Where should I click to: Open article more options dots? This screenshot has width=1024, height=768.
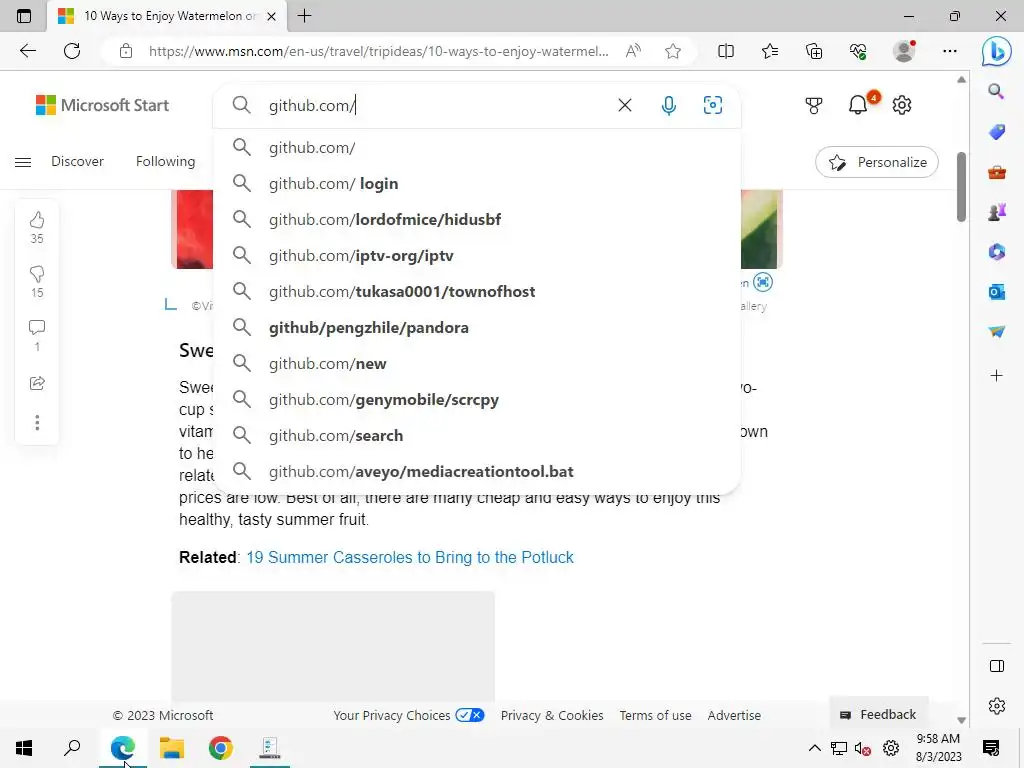click(37, 423)
